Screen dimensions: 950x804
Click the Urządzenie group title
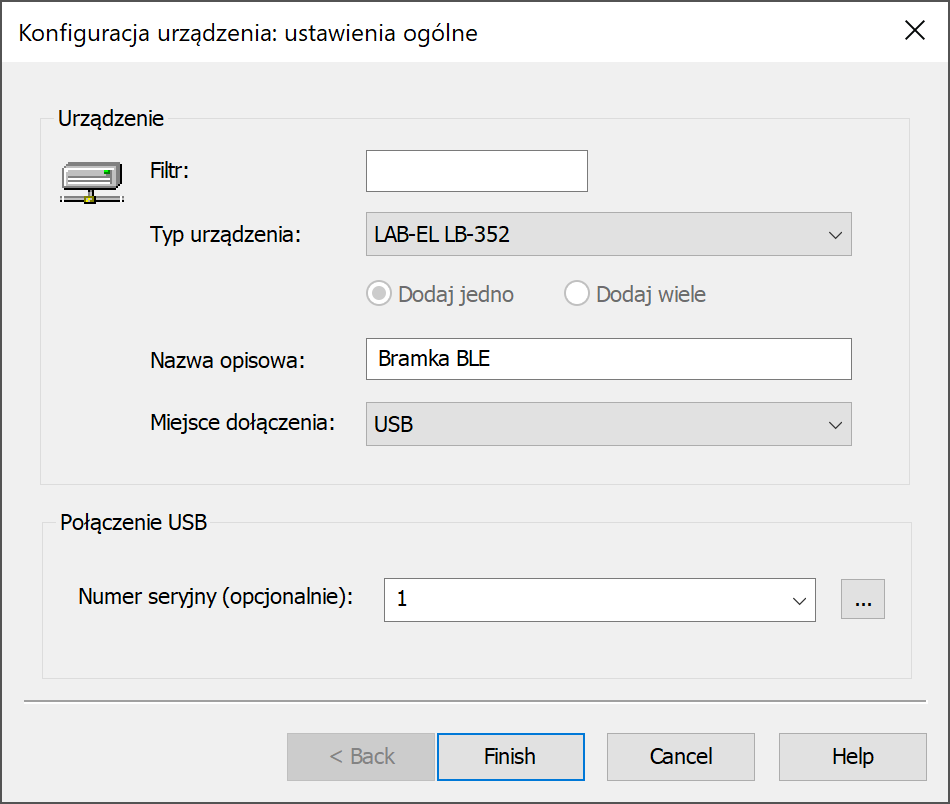tap(111, 119)
